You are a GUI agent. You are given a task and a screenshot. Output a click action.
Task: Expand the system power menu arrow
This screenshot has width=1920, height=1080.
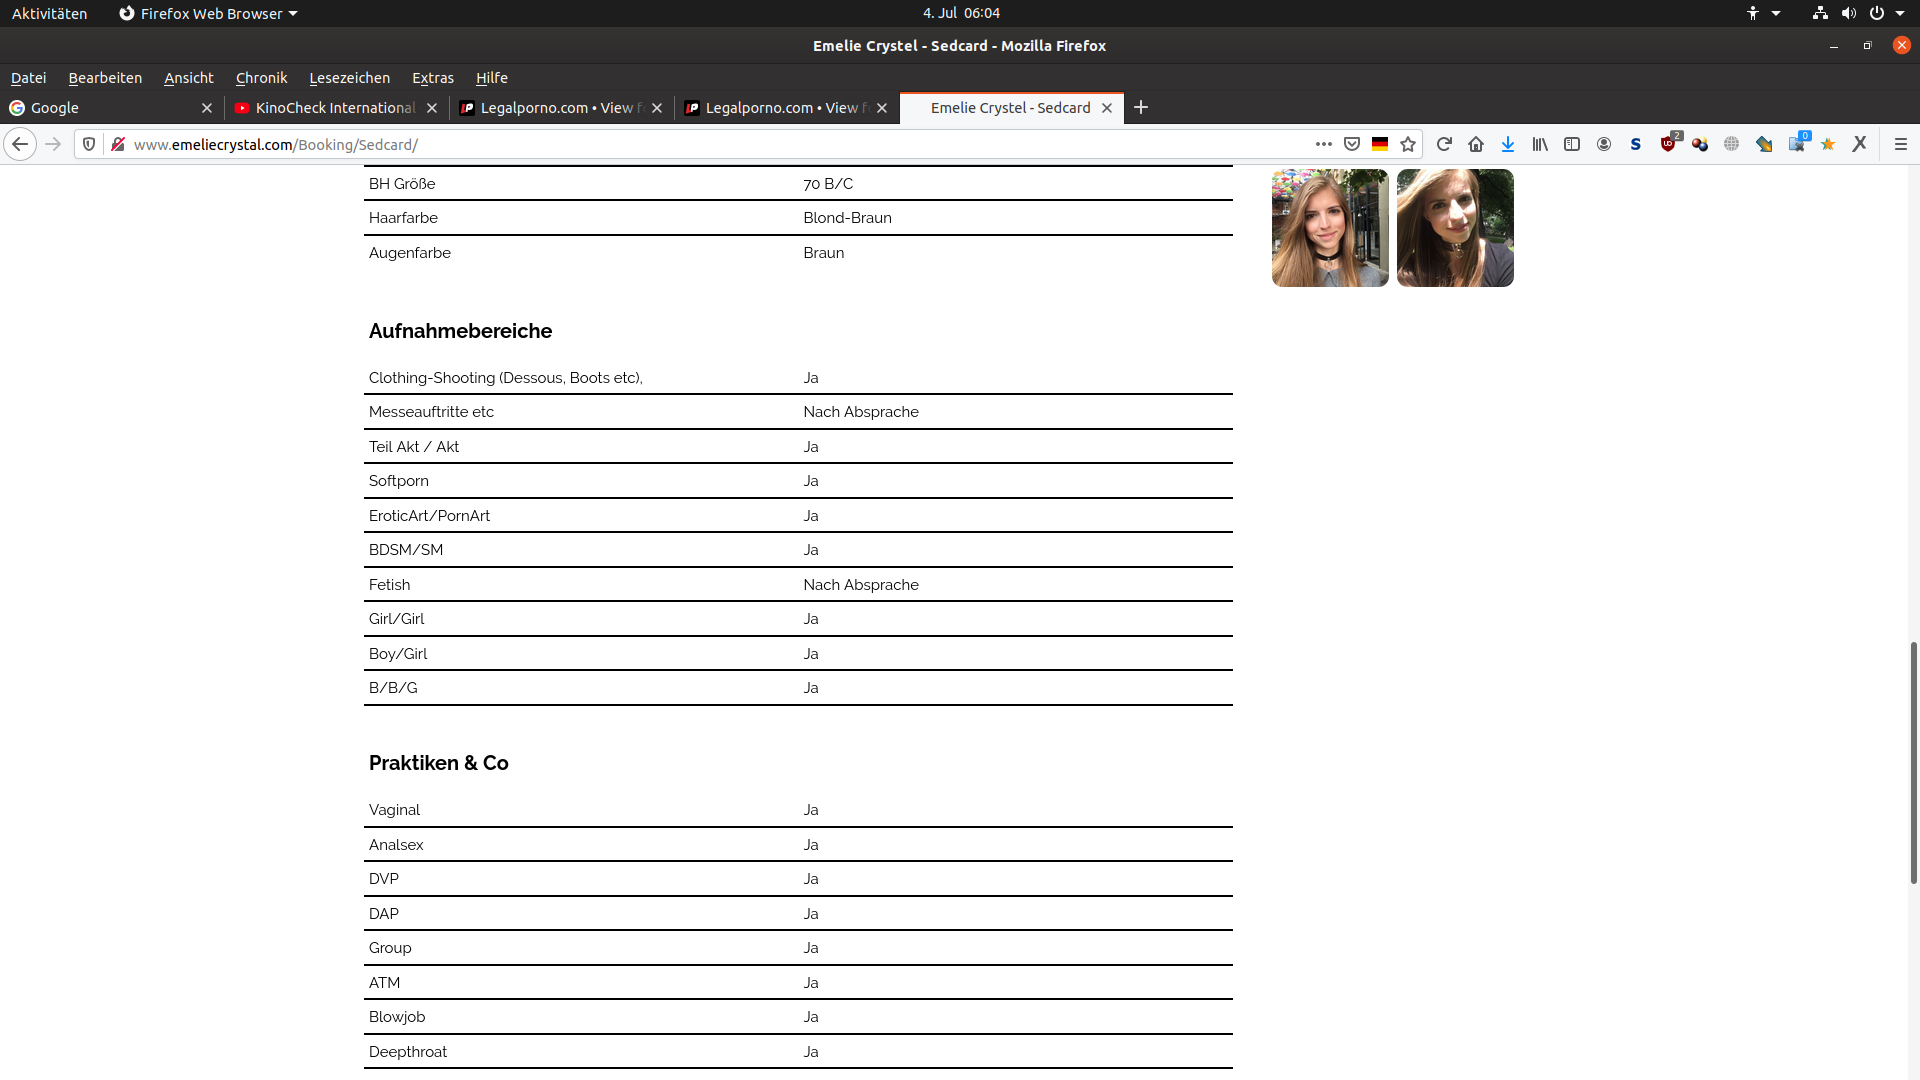[1900, 13]
